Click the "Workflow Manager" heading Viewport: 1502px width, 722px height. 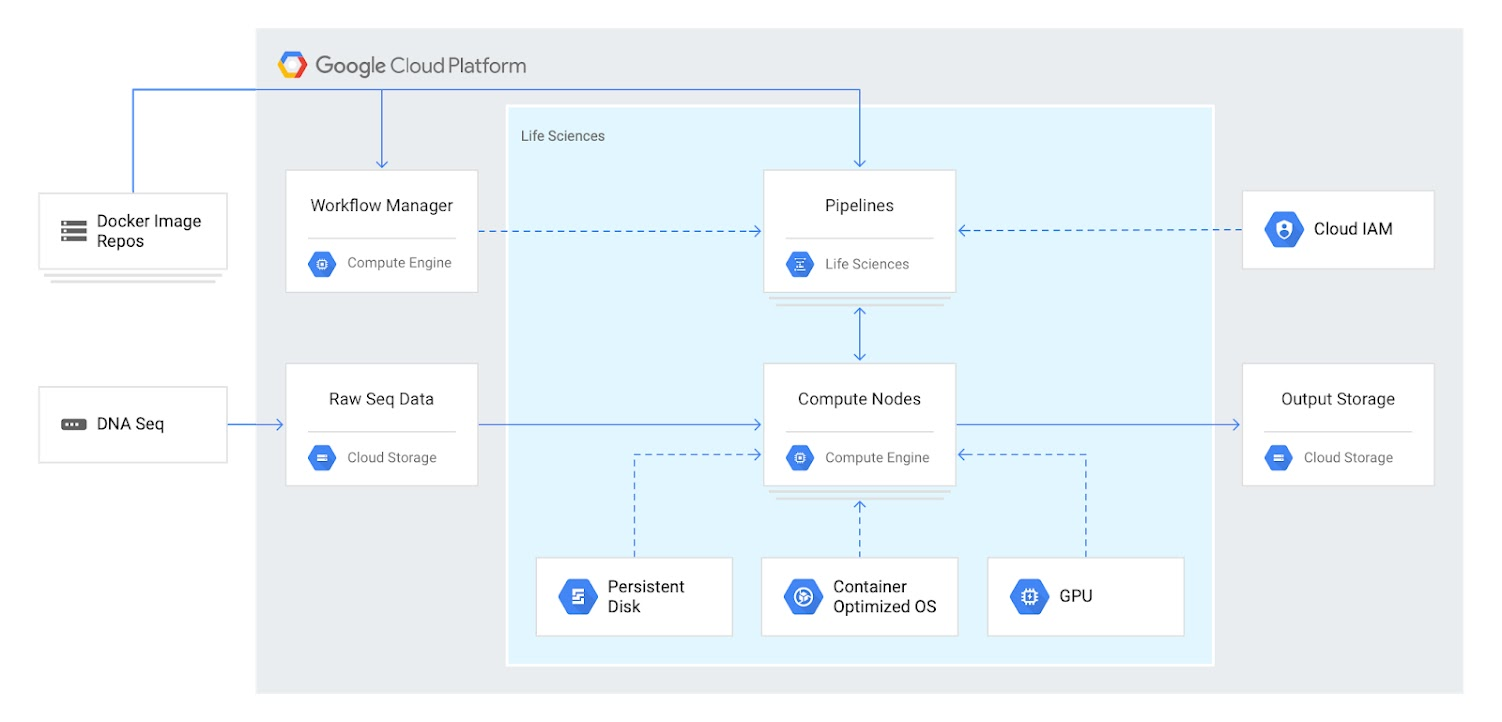[382, 206]
